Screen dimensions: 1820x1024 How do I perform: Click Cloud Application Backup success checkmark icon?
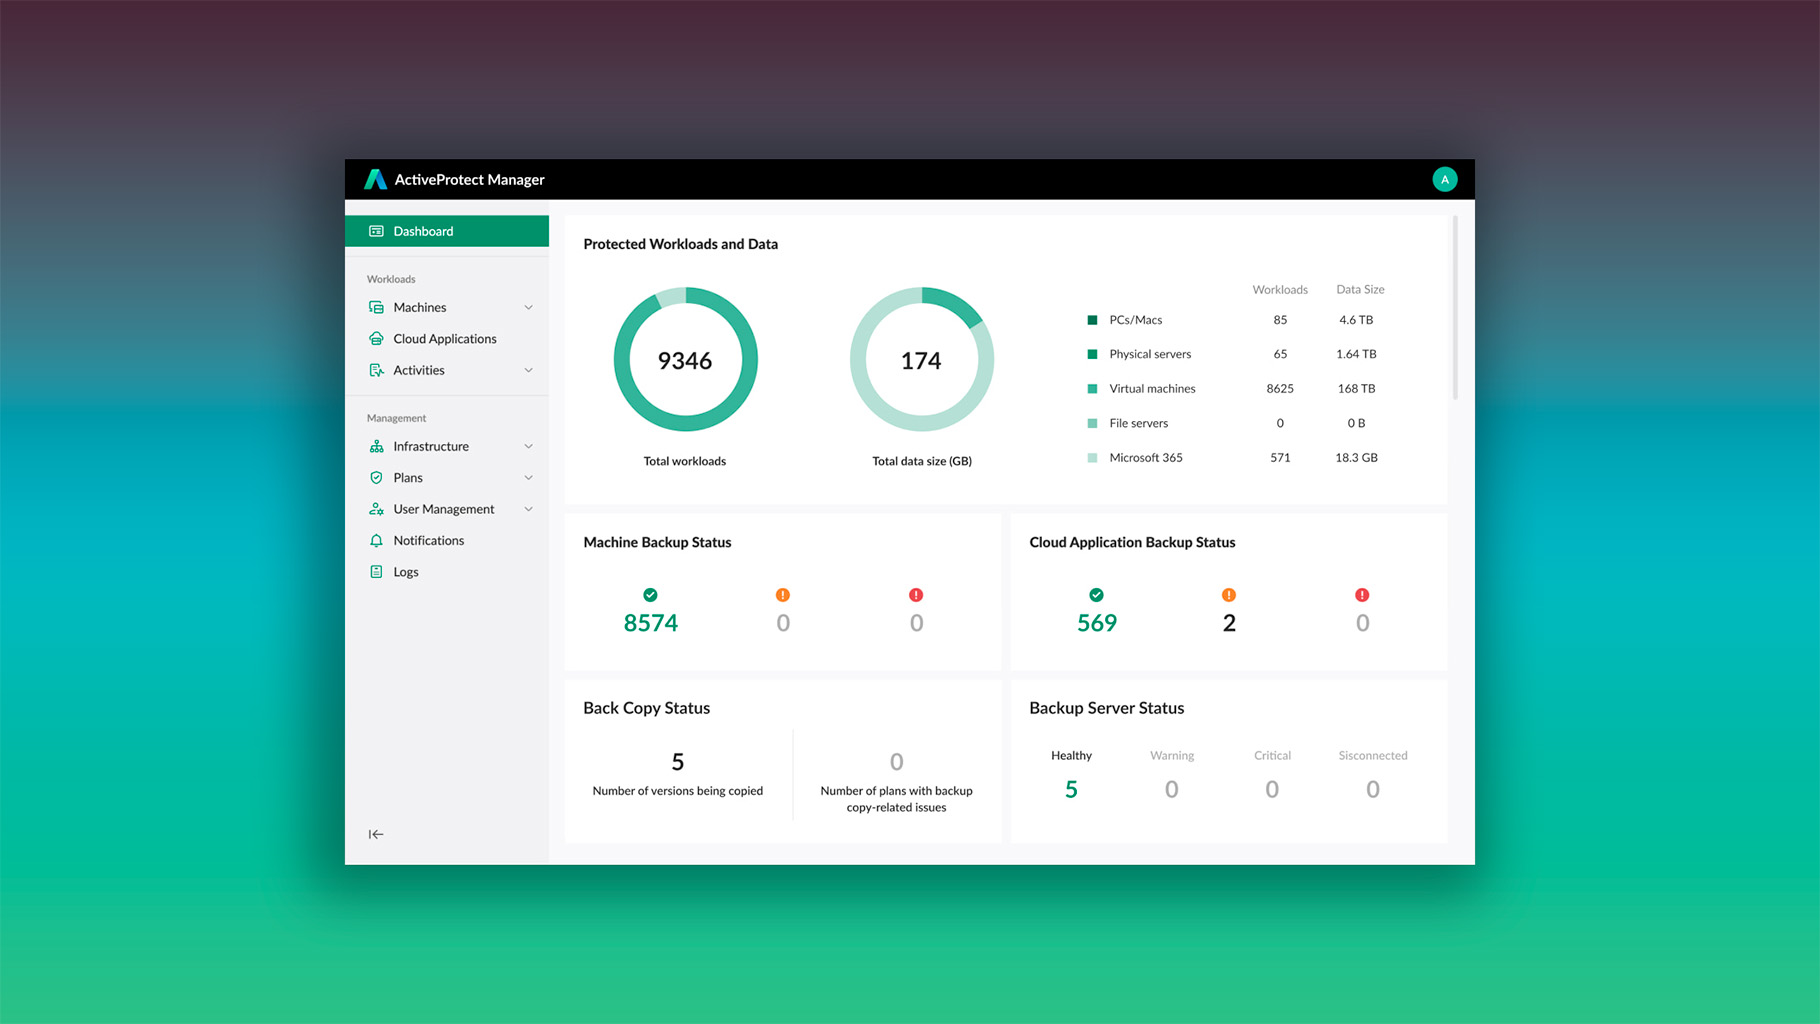coord(1096,595)
